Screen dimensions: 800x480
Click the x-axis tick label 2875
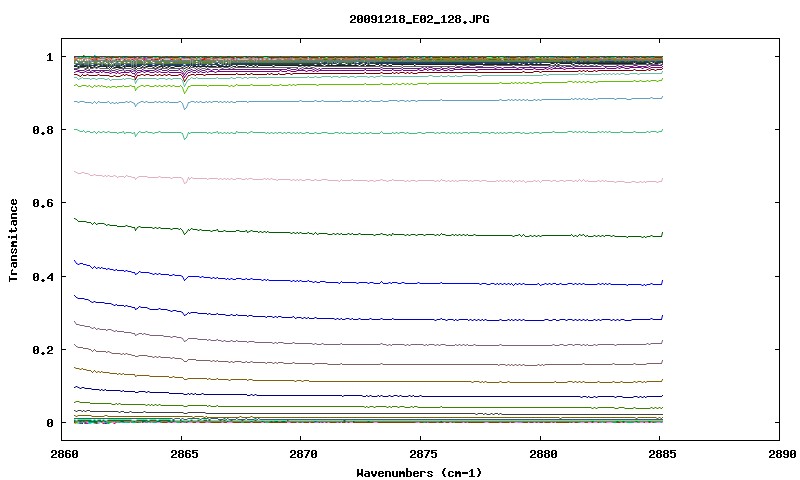pyautogui.click(x=422, y=454)
